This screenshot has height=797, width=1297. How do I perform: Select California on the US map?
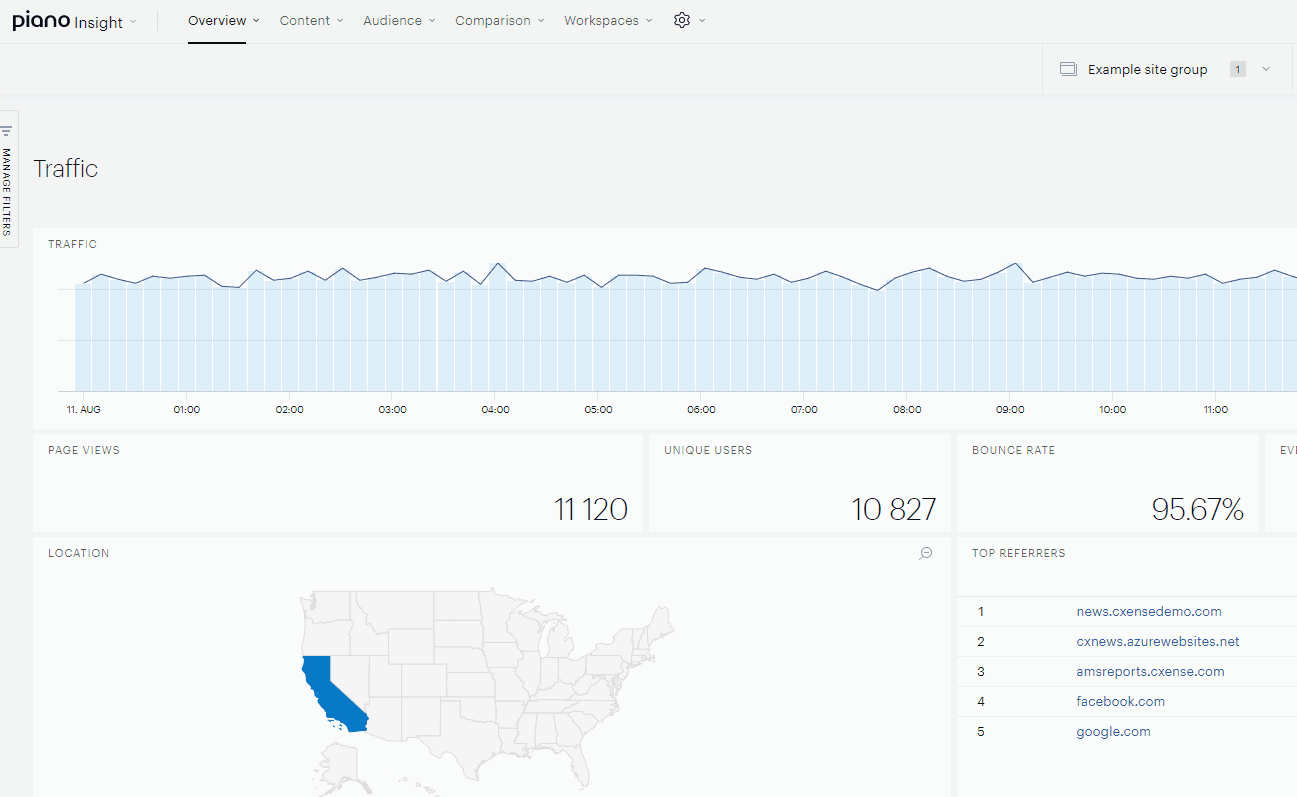tap(332, 693)
